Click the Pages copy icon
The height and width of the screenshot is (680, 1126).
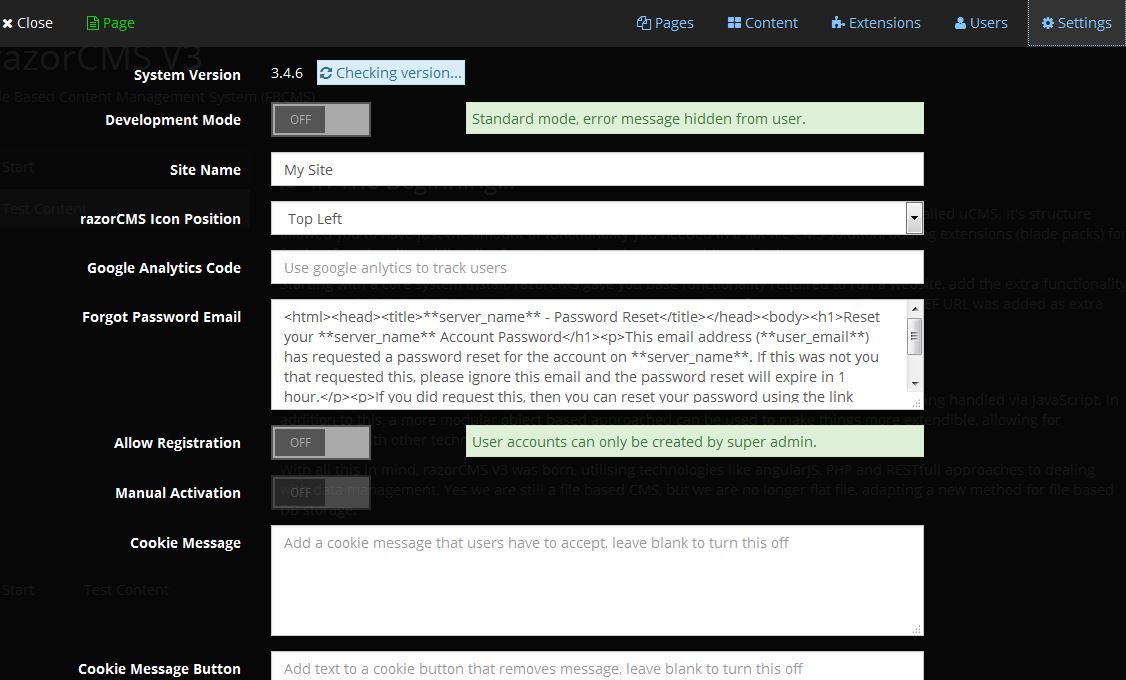coord(643,23)
